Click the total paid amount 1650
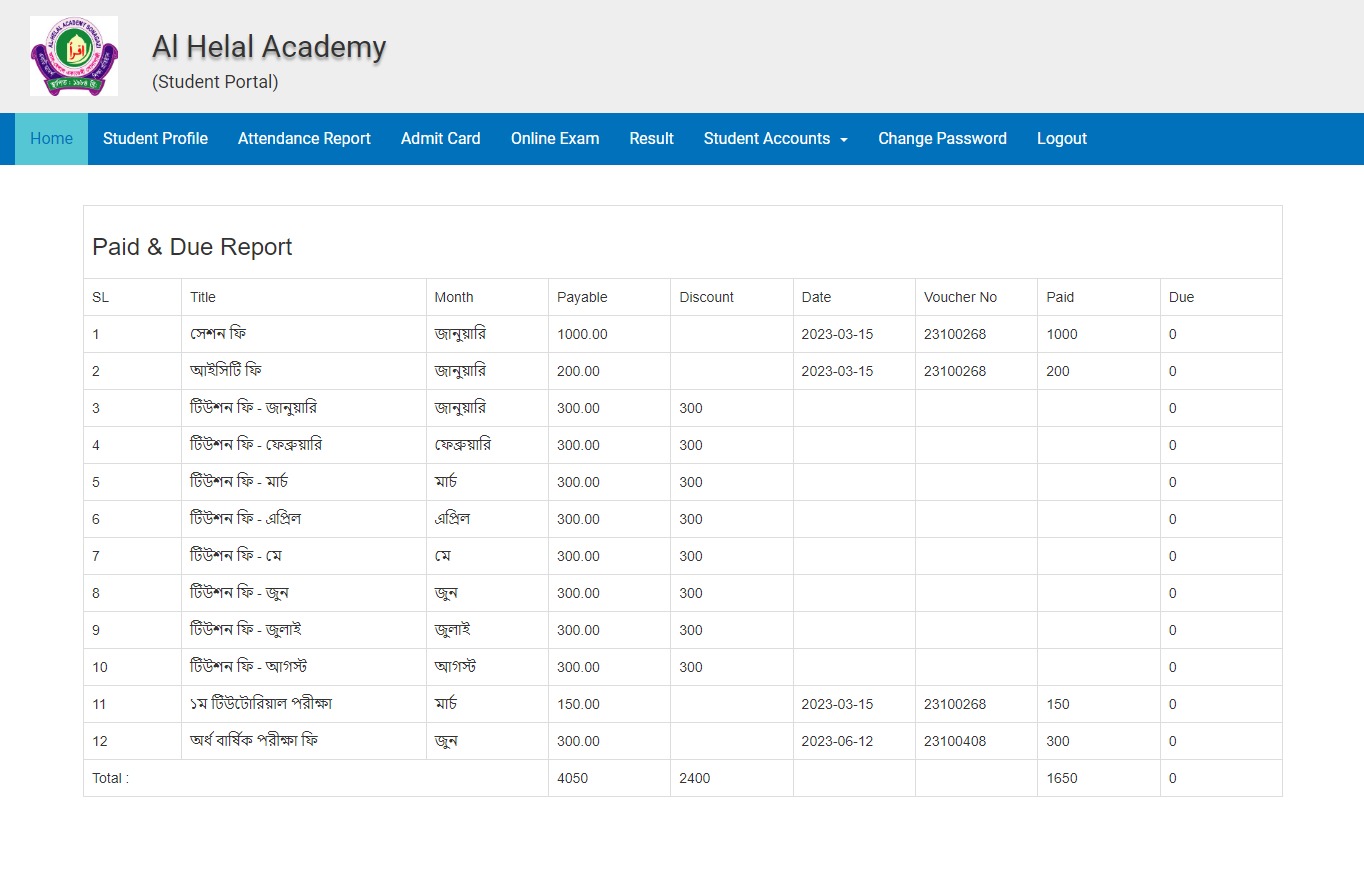This screenshot has height=872, width=1364. point(1062,778)
